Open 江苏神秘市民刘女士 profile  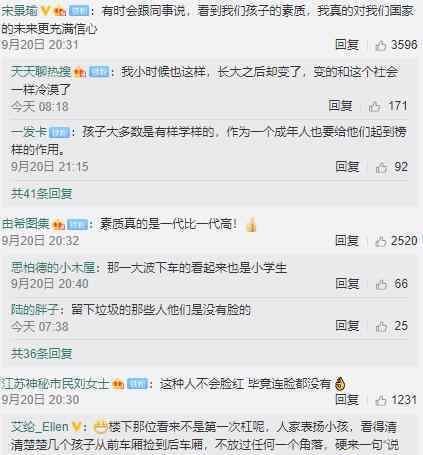pyautogui.click(x=56, y=384)
